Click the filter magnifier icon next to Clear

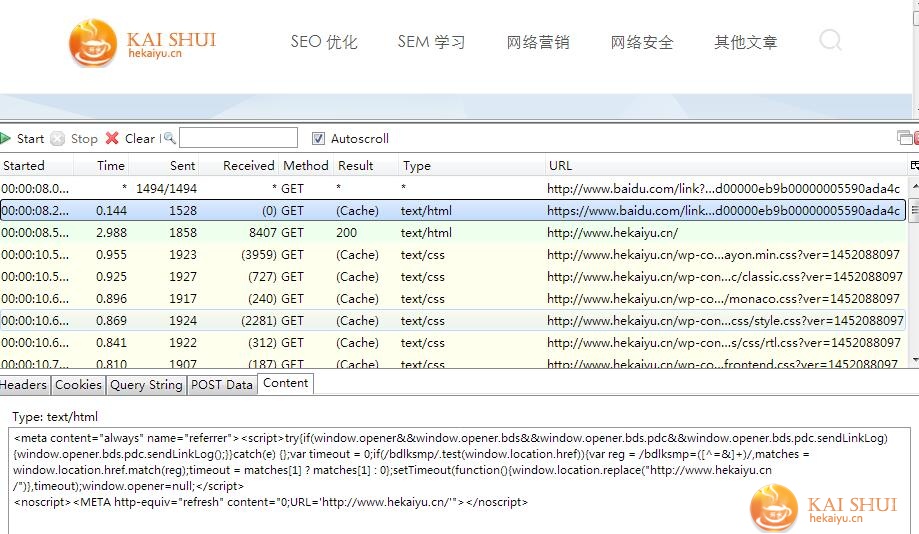(x=169, y=138)
